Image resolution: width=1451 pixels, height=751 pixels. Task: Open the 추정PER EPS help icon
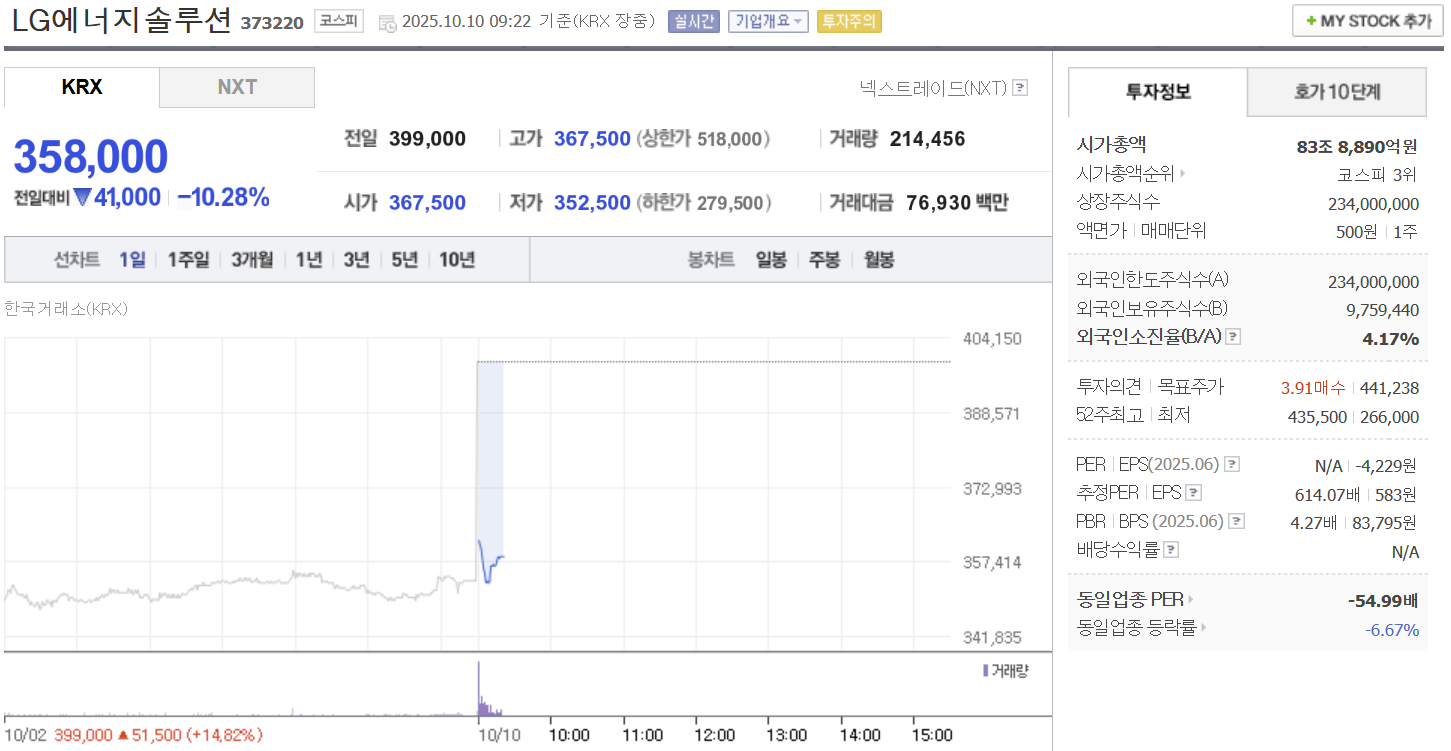1193,492
